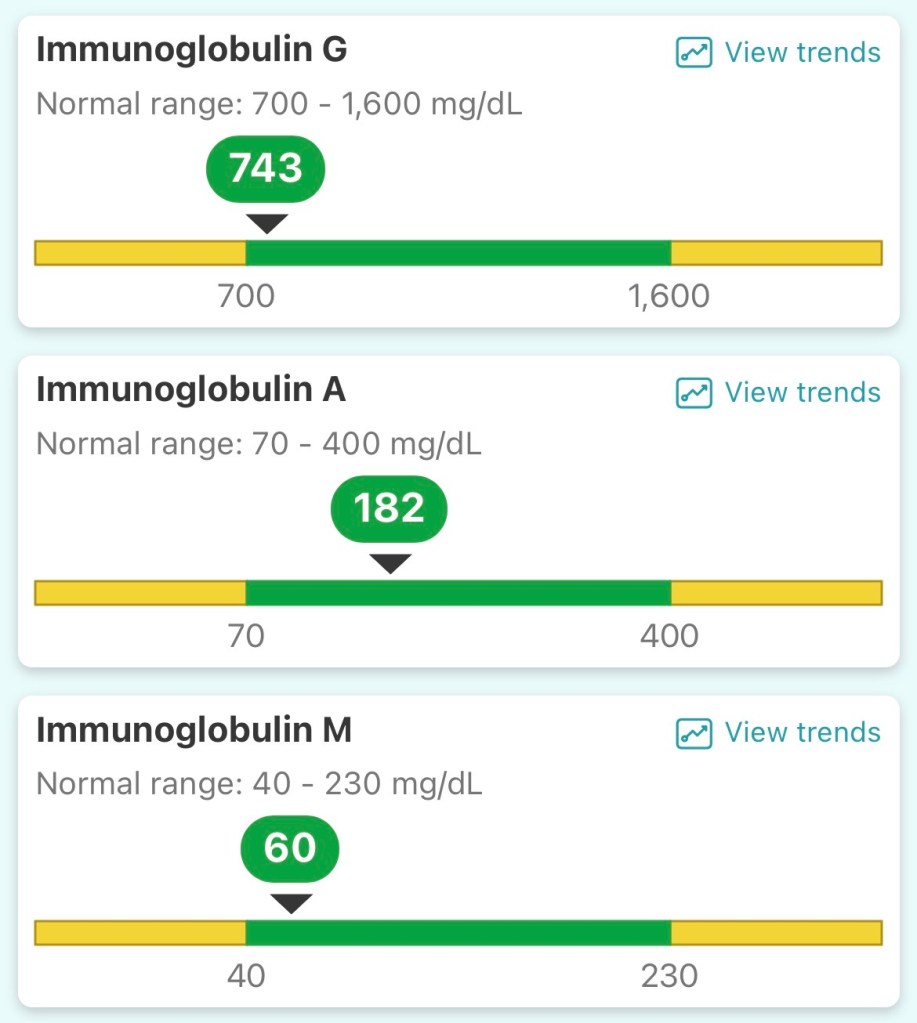
Task: Select the green 182 value marker
Action: click(388, 509)
